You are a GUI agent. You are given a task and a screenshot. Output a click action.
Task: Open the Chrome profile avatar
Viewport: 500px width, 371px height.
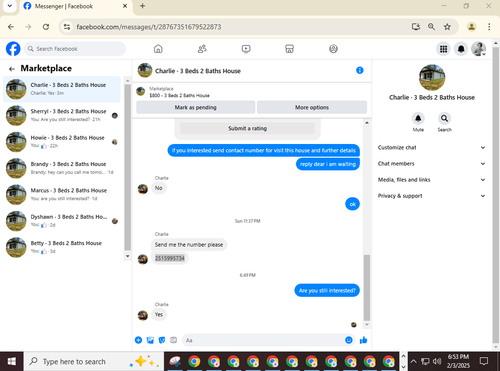(x=471, y=27)
